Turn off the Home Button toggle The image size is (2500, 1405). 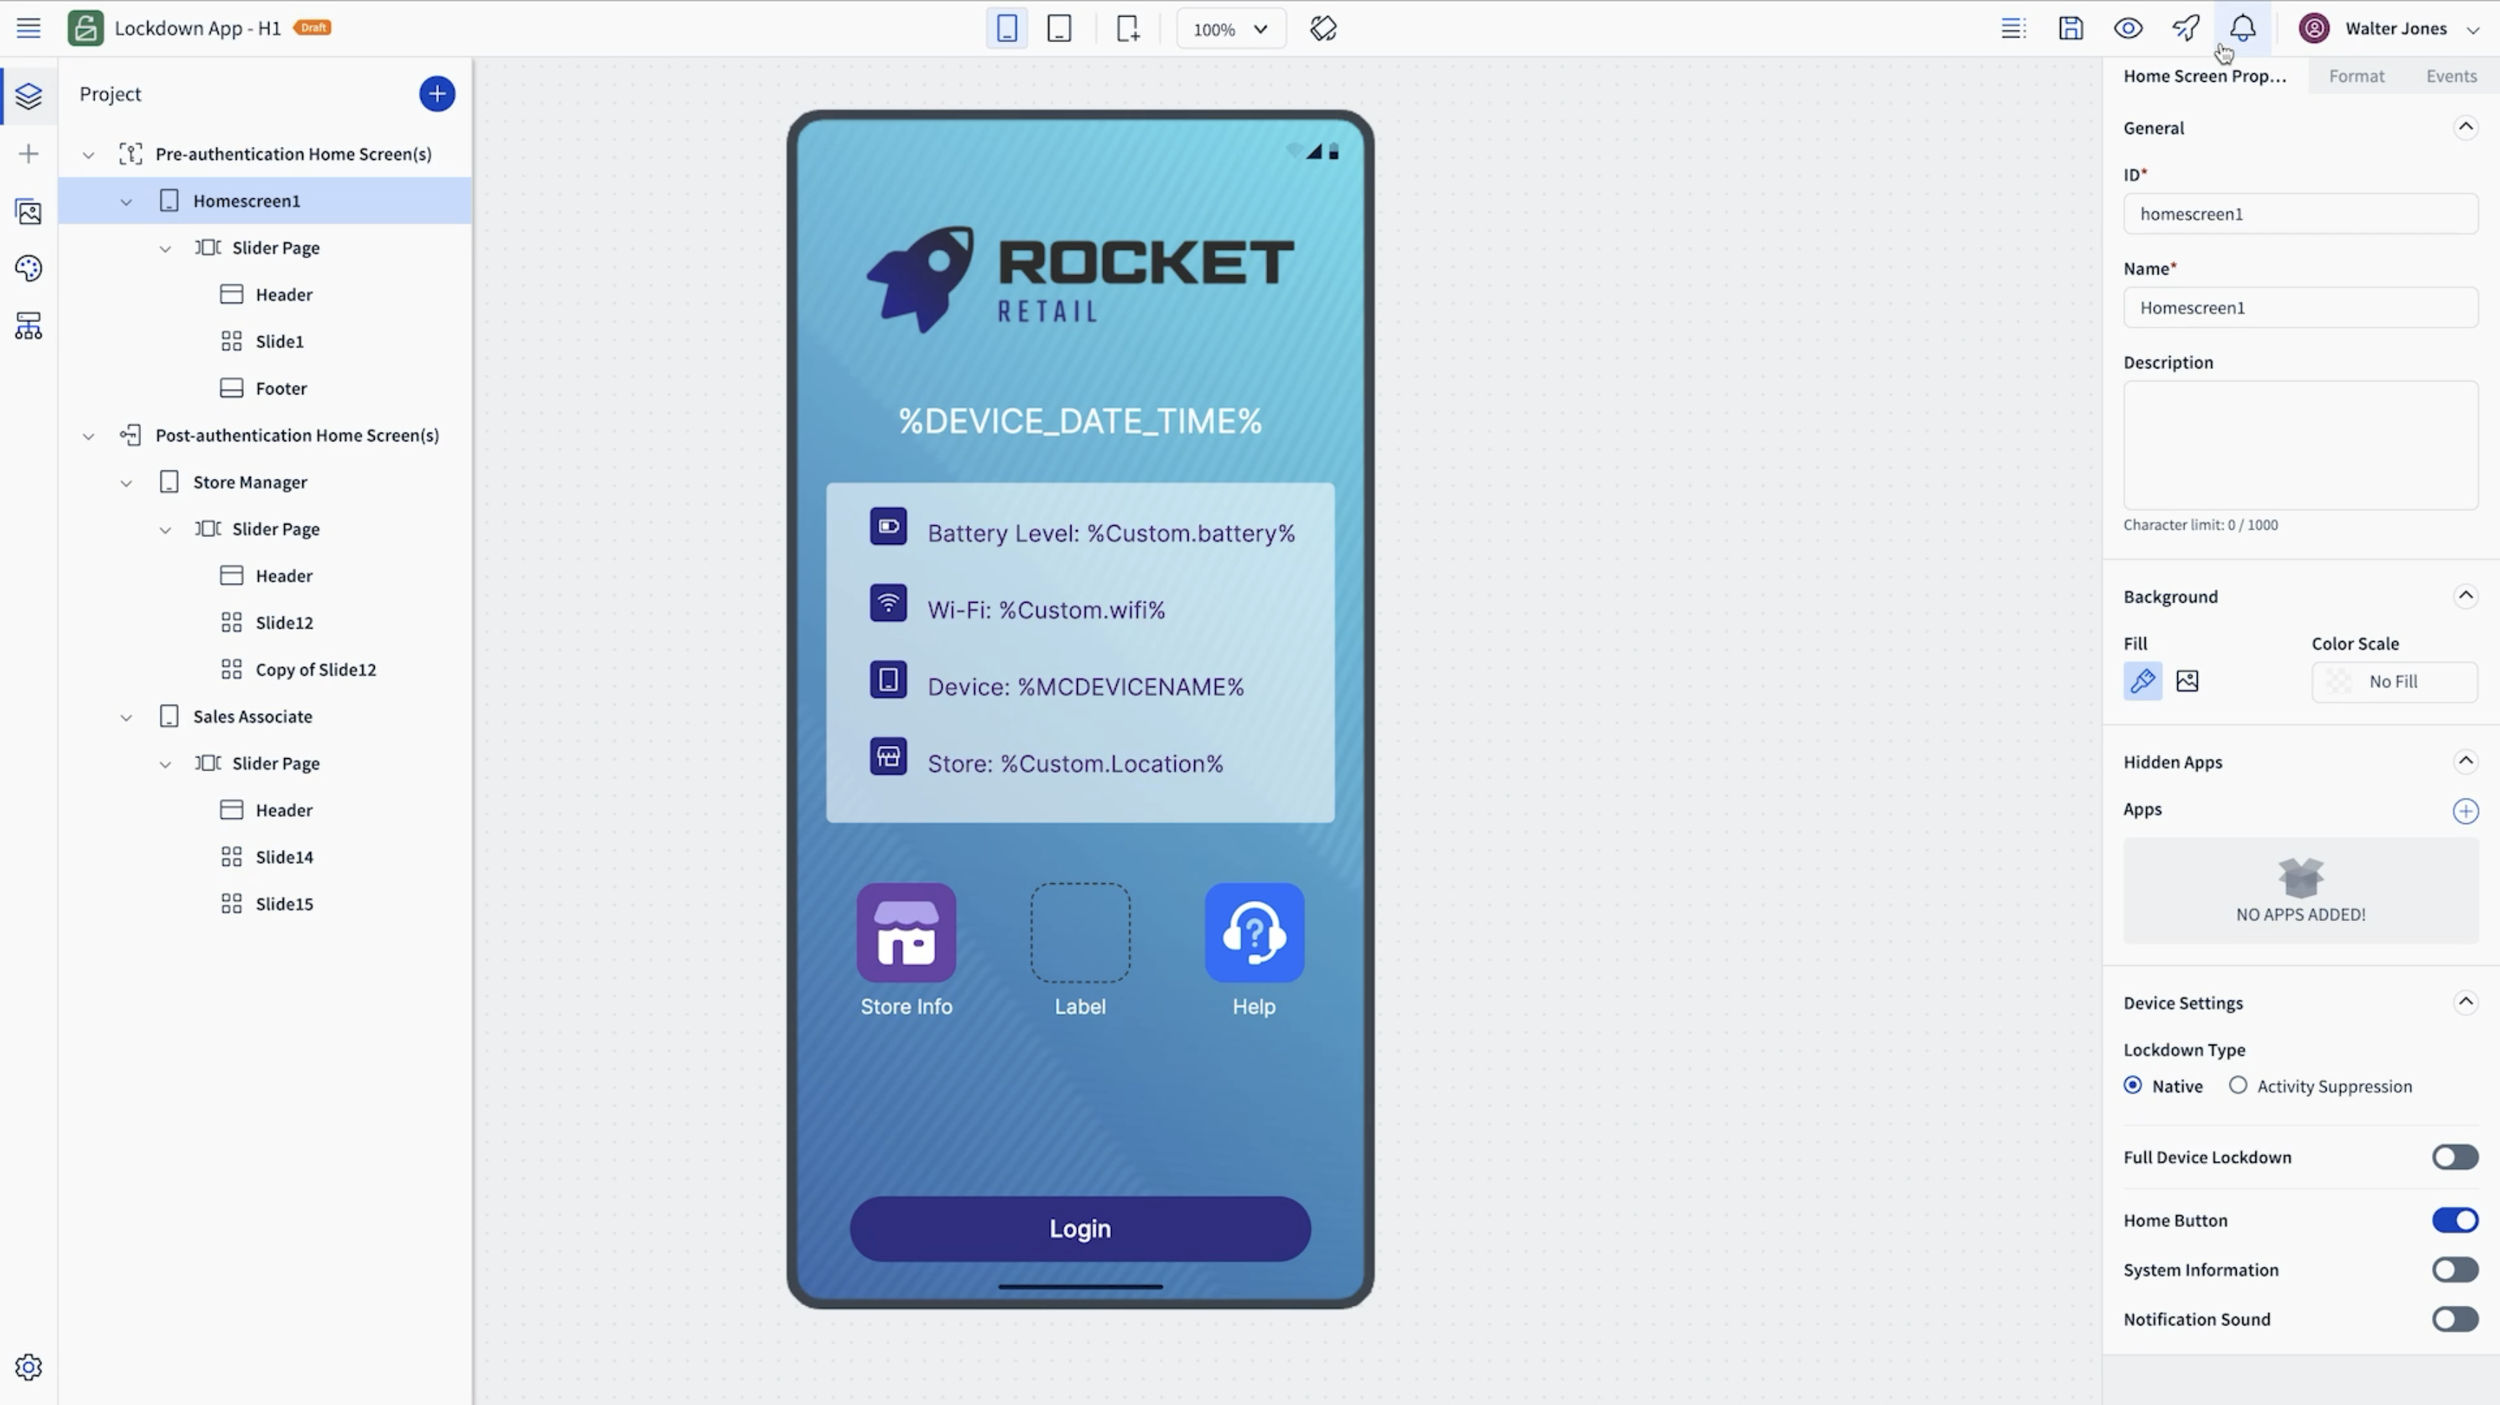pyautogui.click(x=2454, y=1220)
